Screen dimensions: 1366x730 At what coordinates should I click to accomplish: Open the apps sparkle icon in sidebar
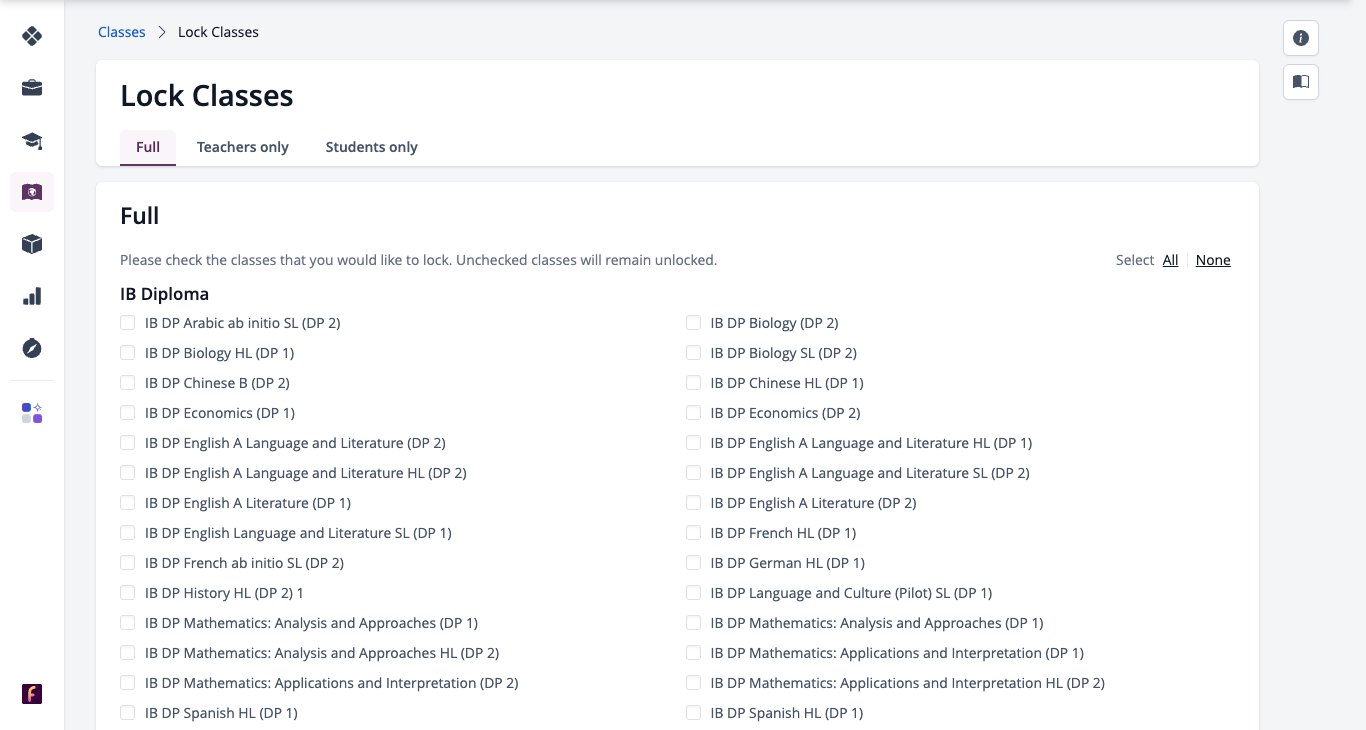click(x=32, y=413)
